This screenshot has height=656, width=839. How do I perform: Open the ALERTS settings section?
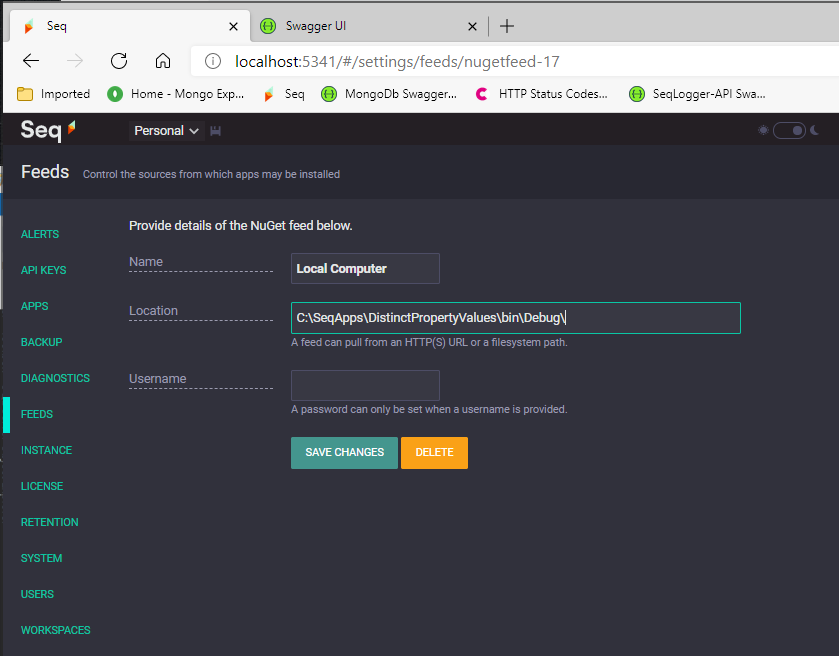40,234
